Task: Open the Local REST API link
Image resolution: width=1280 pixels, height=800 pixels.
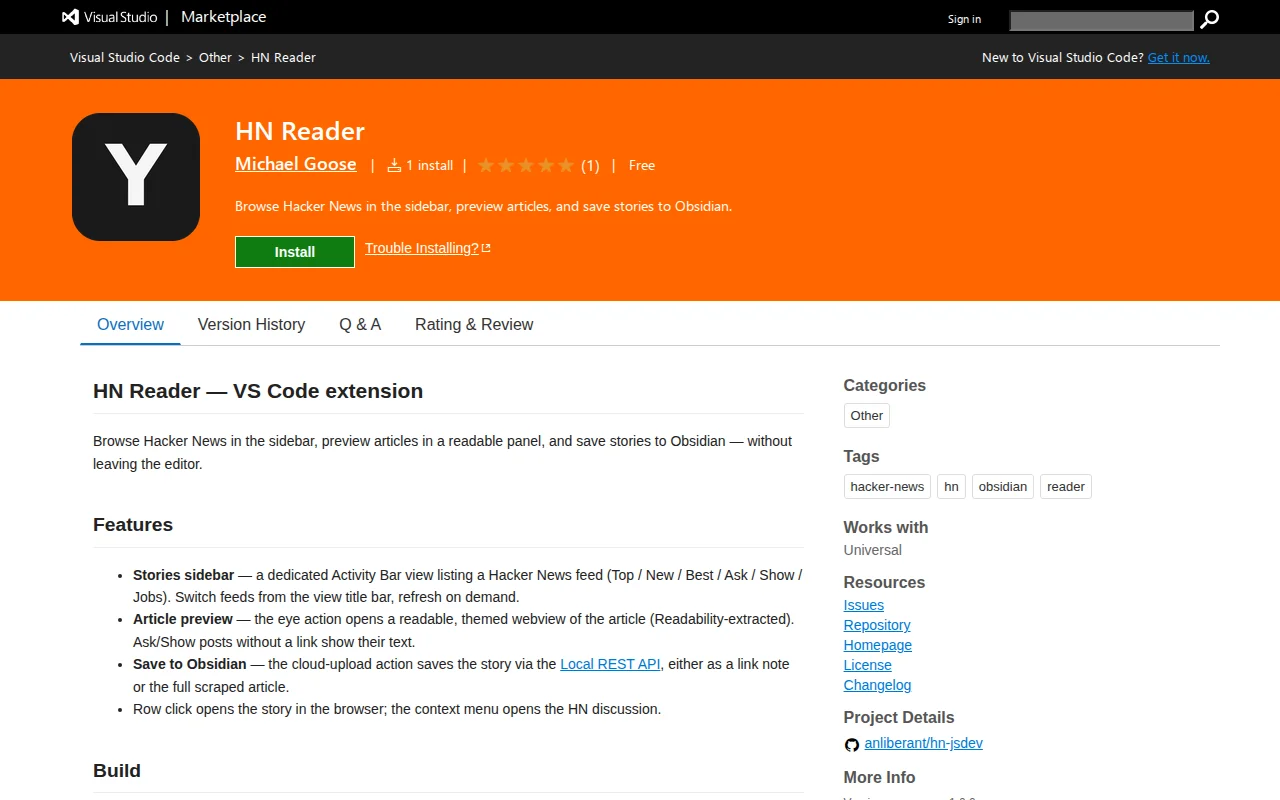Action: pyautogui.click(x=610, y=664)
